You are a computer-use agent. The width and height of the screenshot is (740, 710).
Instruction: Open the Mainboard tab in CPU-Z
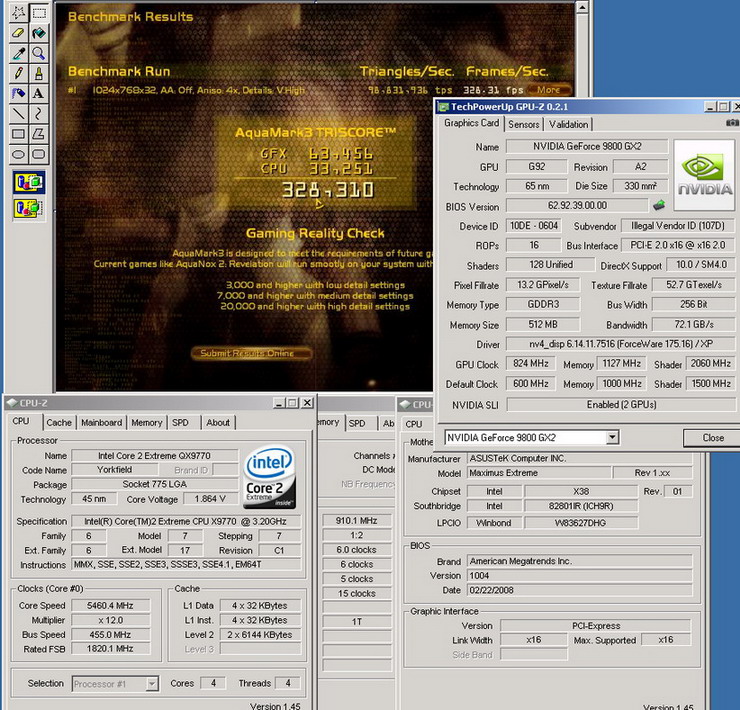[101, 423]
